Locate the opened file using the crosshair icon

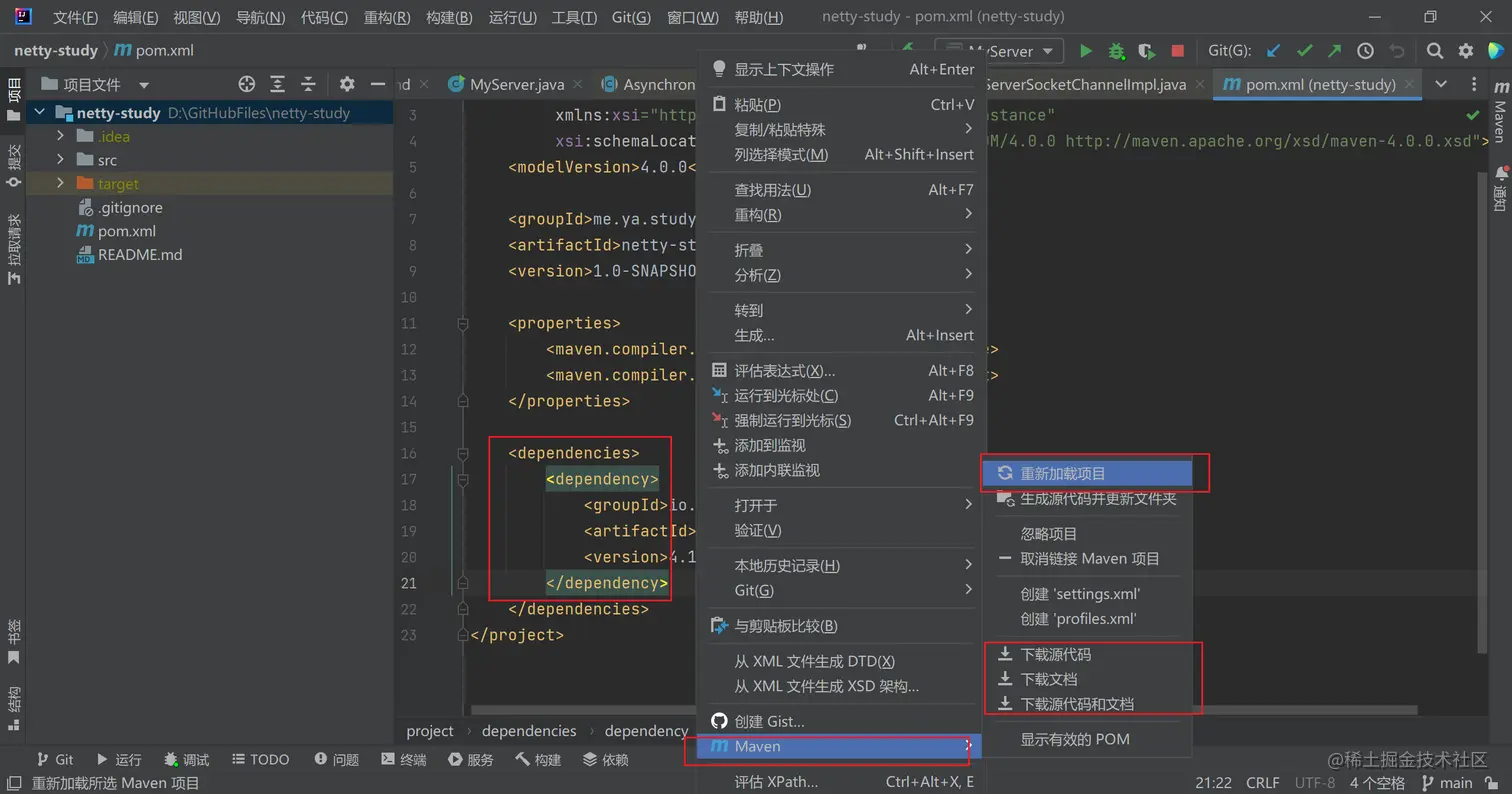pyautogui.click(x=247, y=84)
